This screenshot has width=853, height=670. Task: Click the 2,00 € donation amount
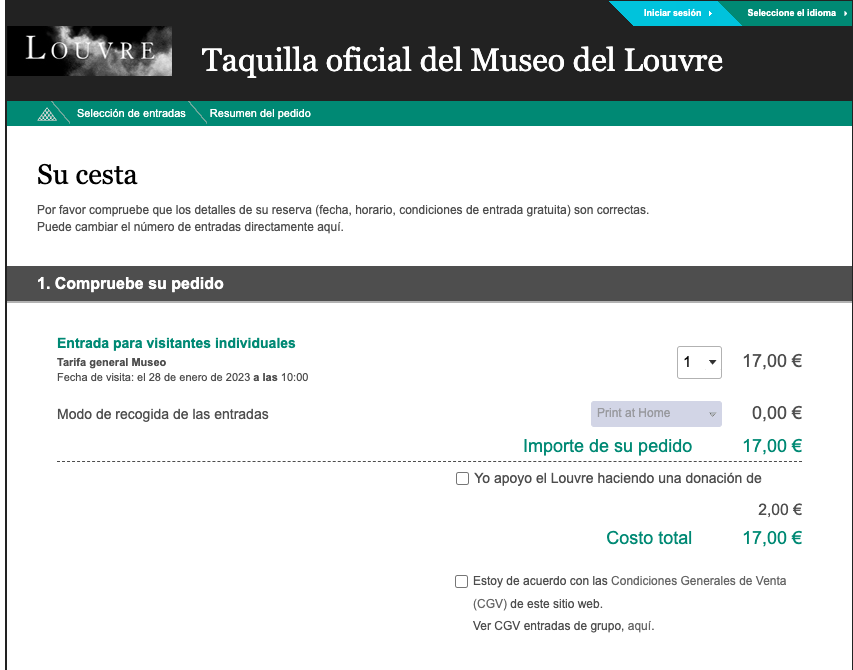tap(780, 510)
